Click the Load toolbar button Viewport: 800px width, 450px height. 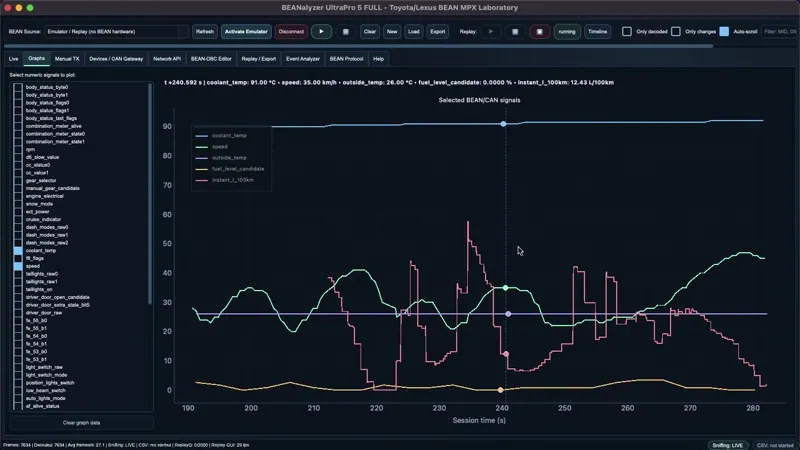pyautogui.click(x=414, y=32)
